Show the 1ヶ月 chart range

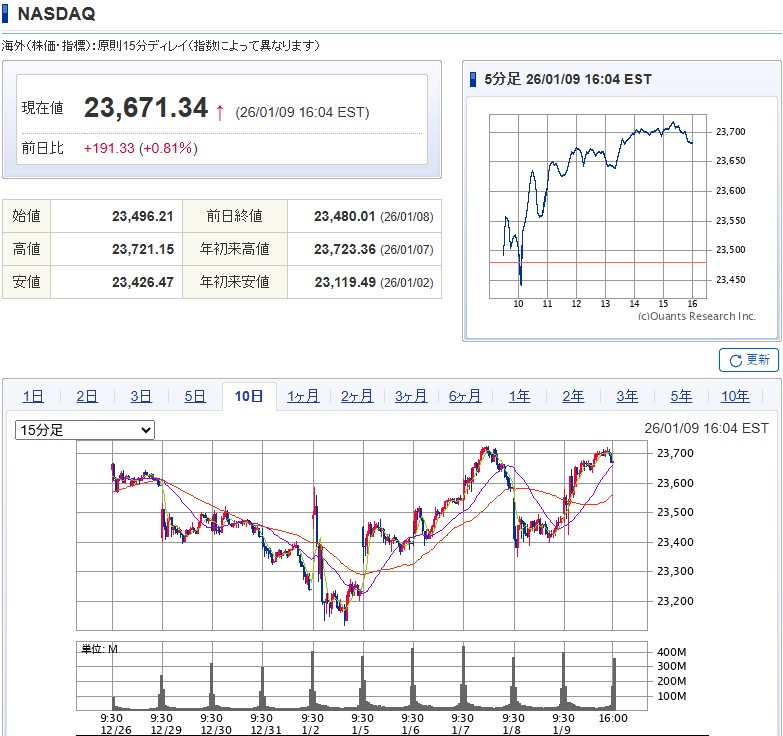[x=303, y=396]
